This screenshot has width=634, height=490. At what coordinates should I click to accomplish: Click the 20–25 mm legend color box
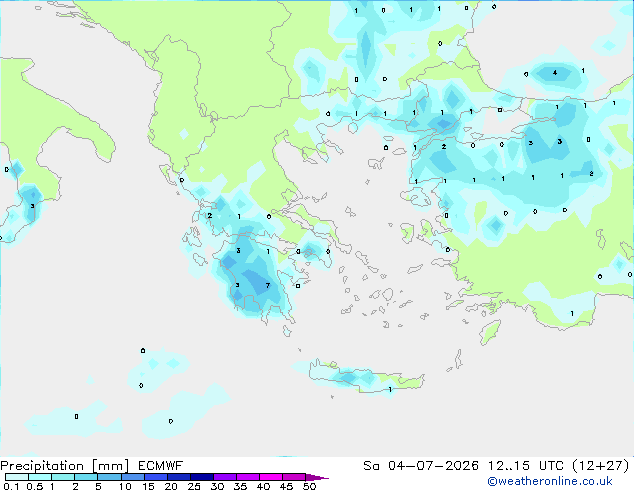178,477
